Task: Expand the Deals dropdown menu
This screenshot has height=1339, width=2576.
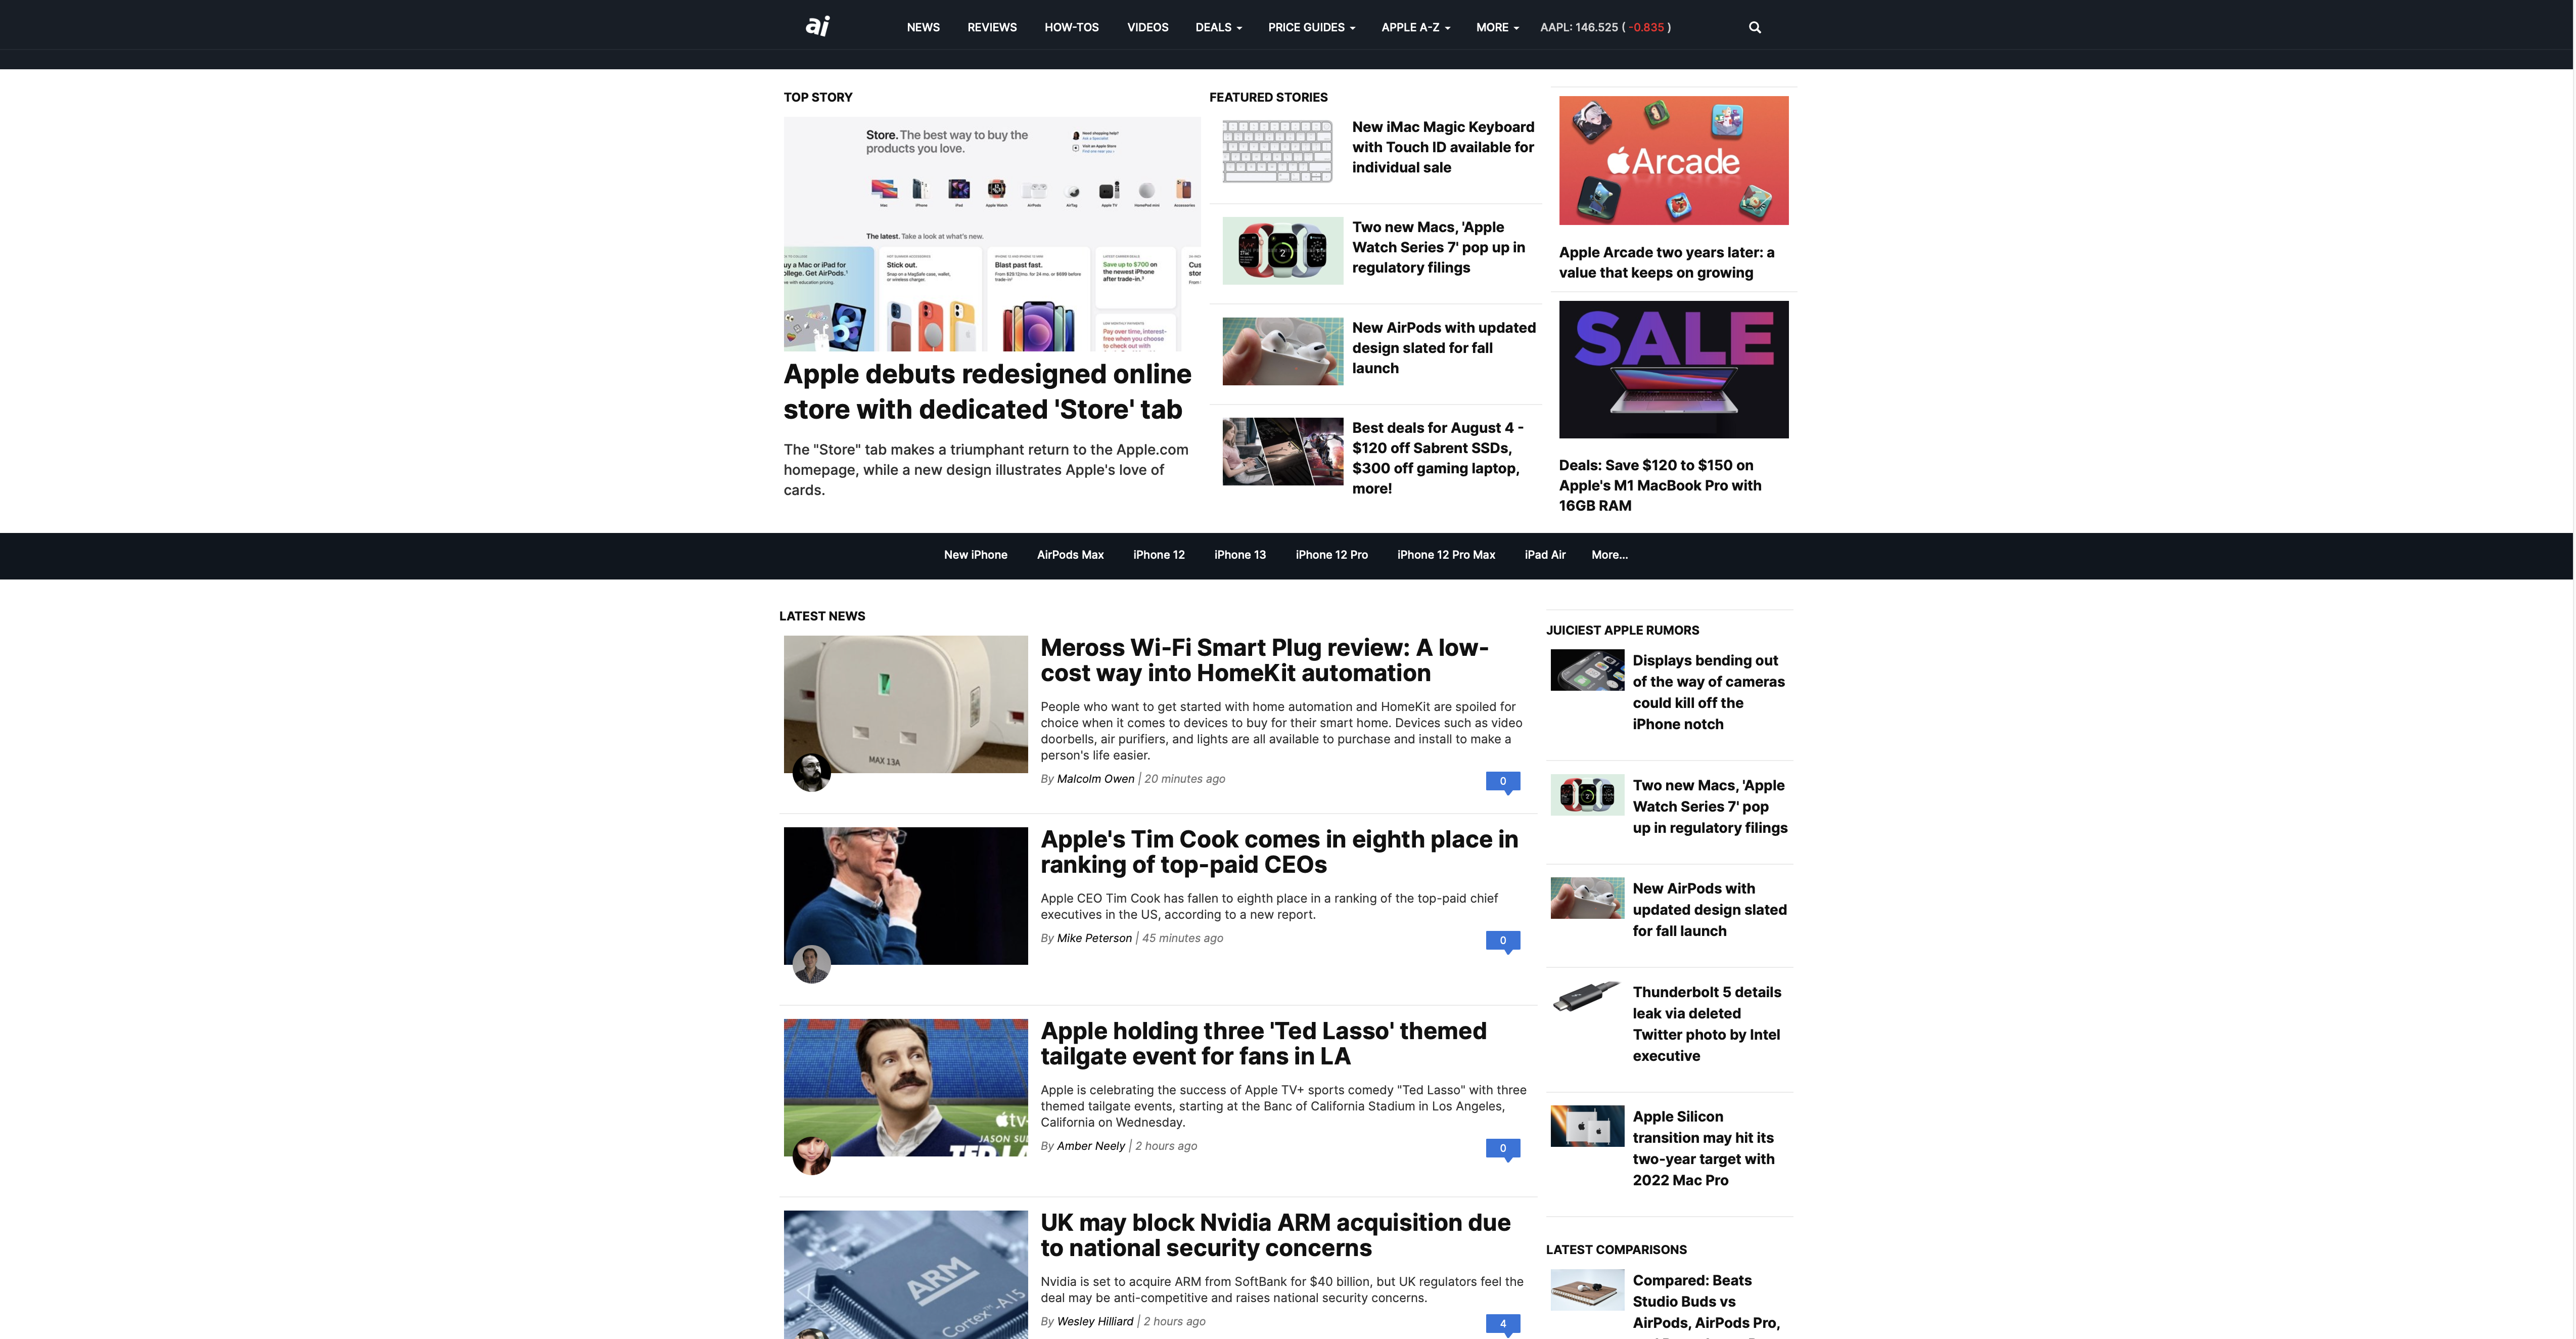Action: pyautogui.click(x=1218, y=28)
